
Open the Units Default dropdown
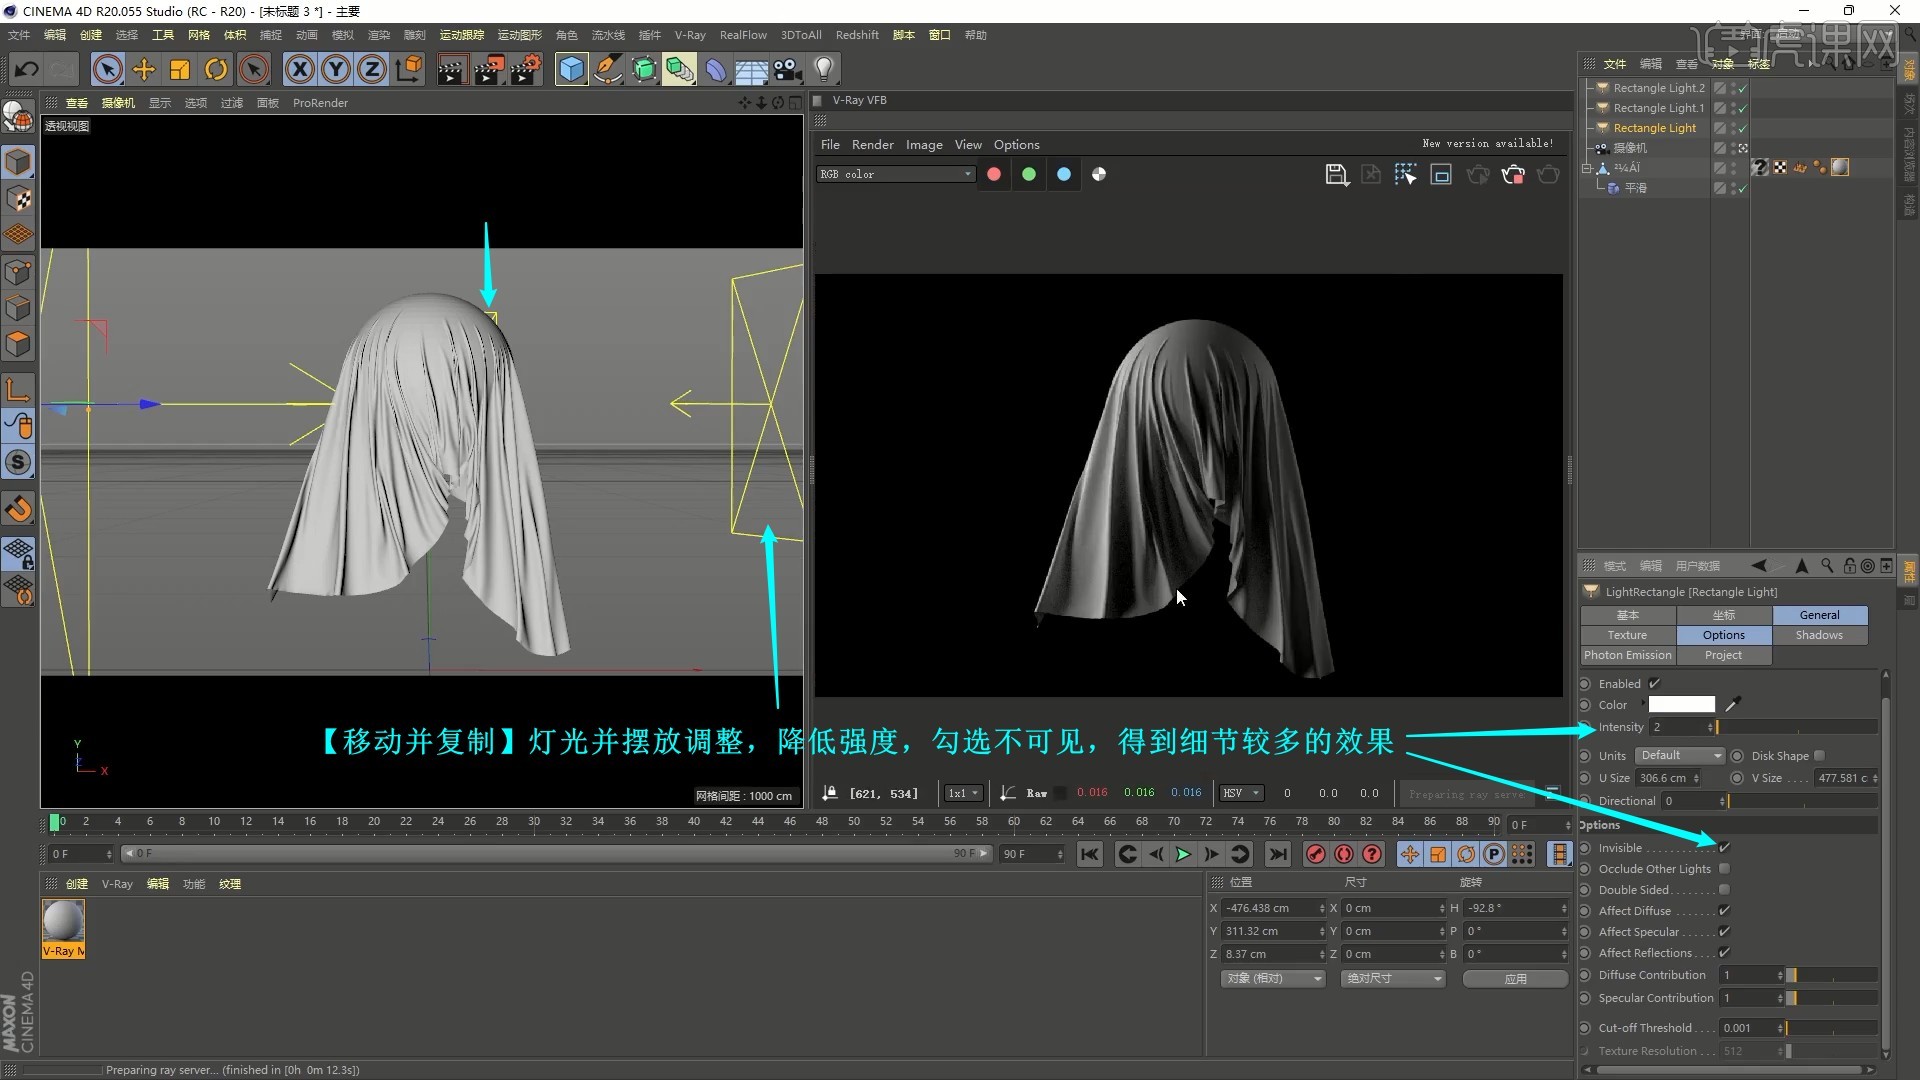click(x=1679, y=755)
